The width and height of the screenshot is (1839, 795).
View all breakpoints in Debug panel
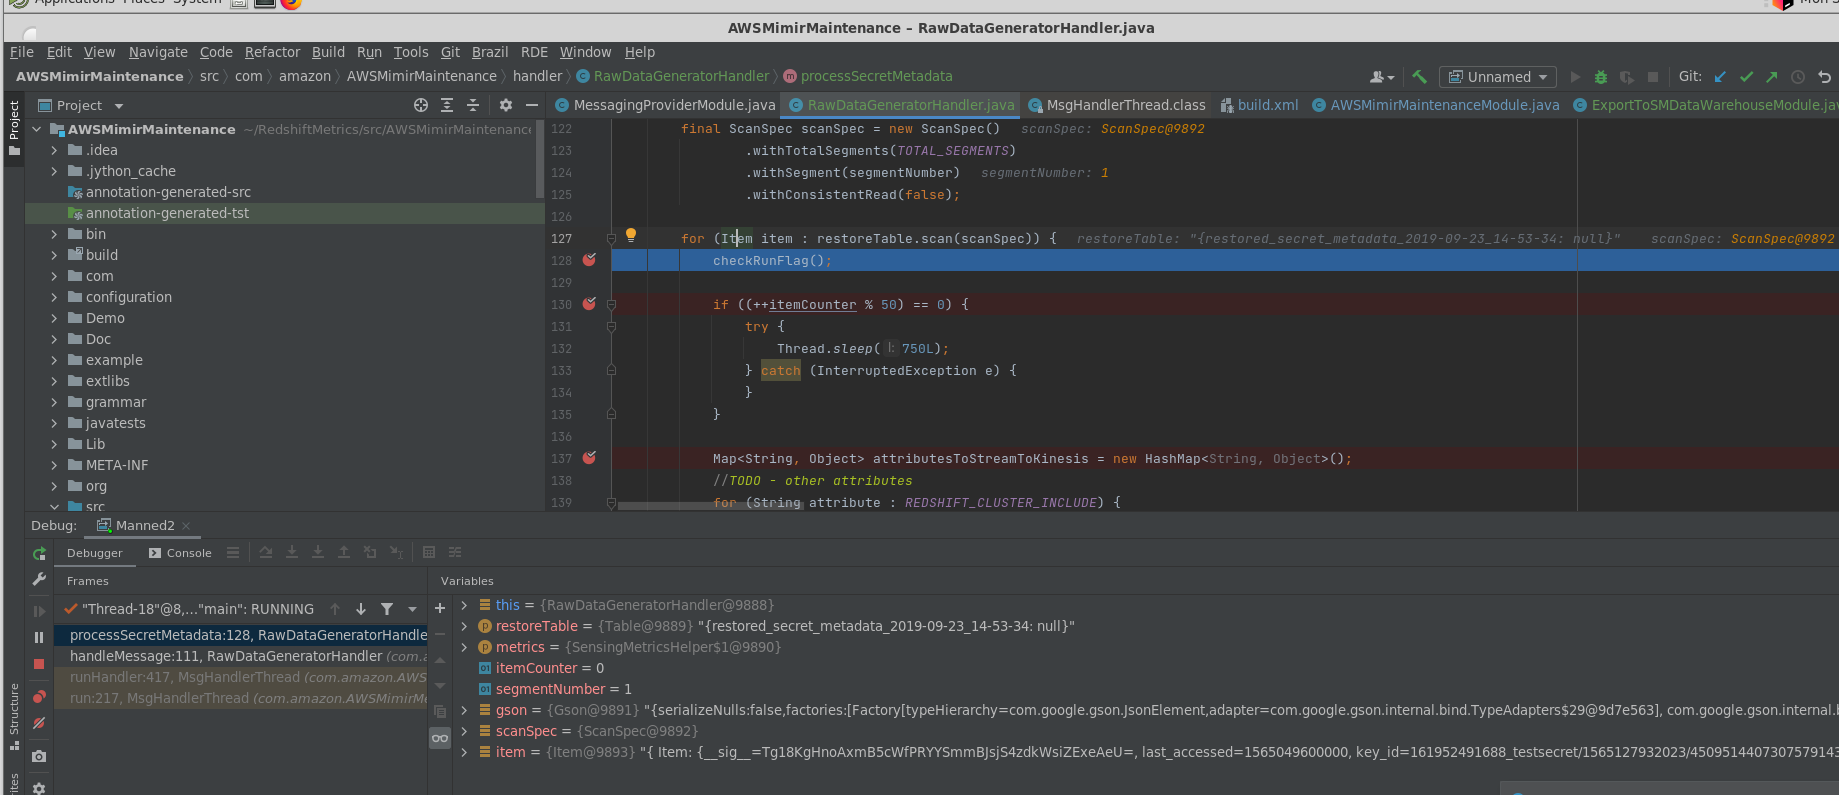[39, 696]
